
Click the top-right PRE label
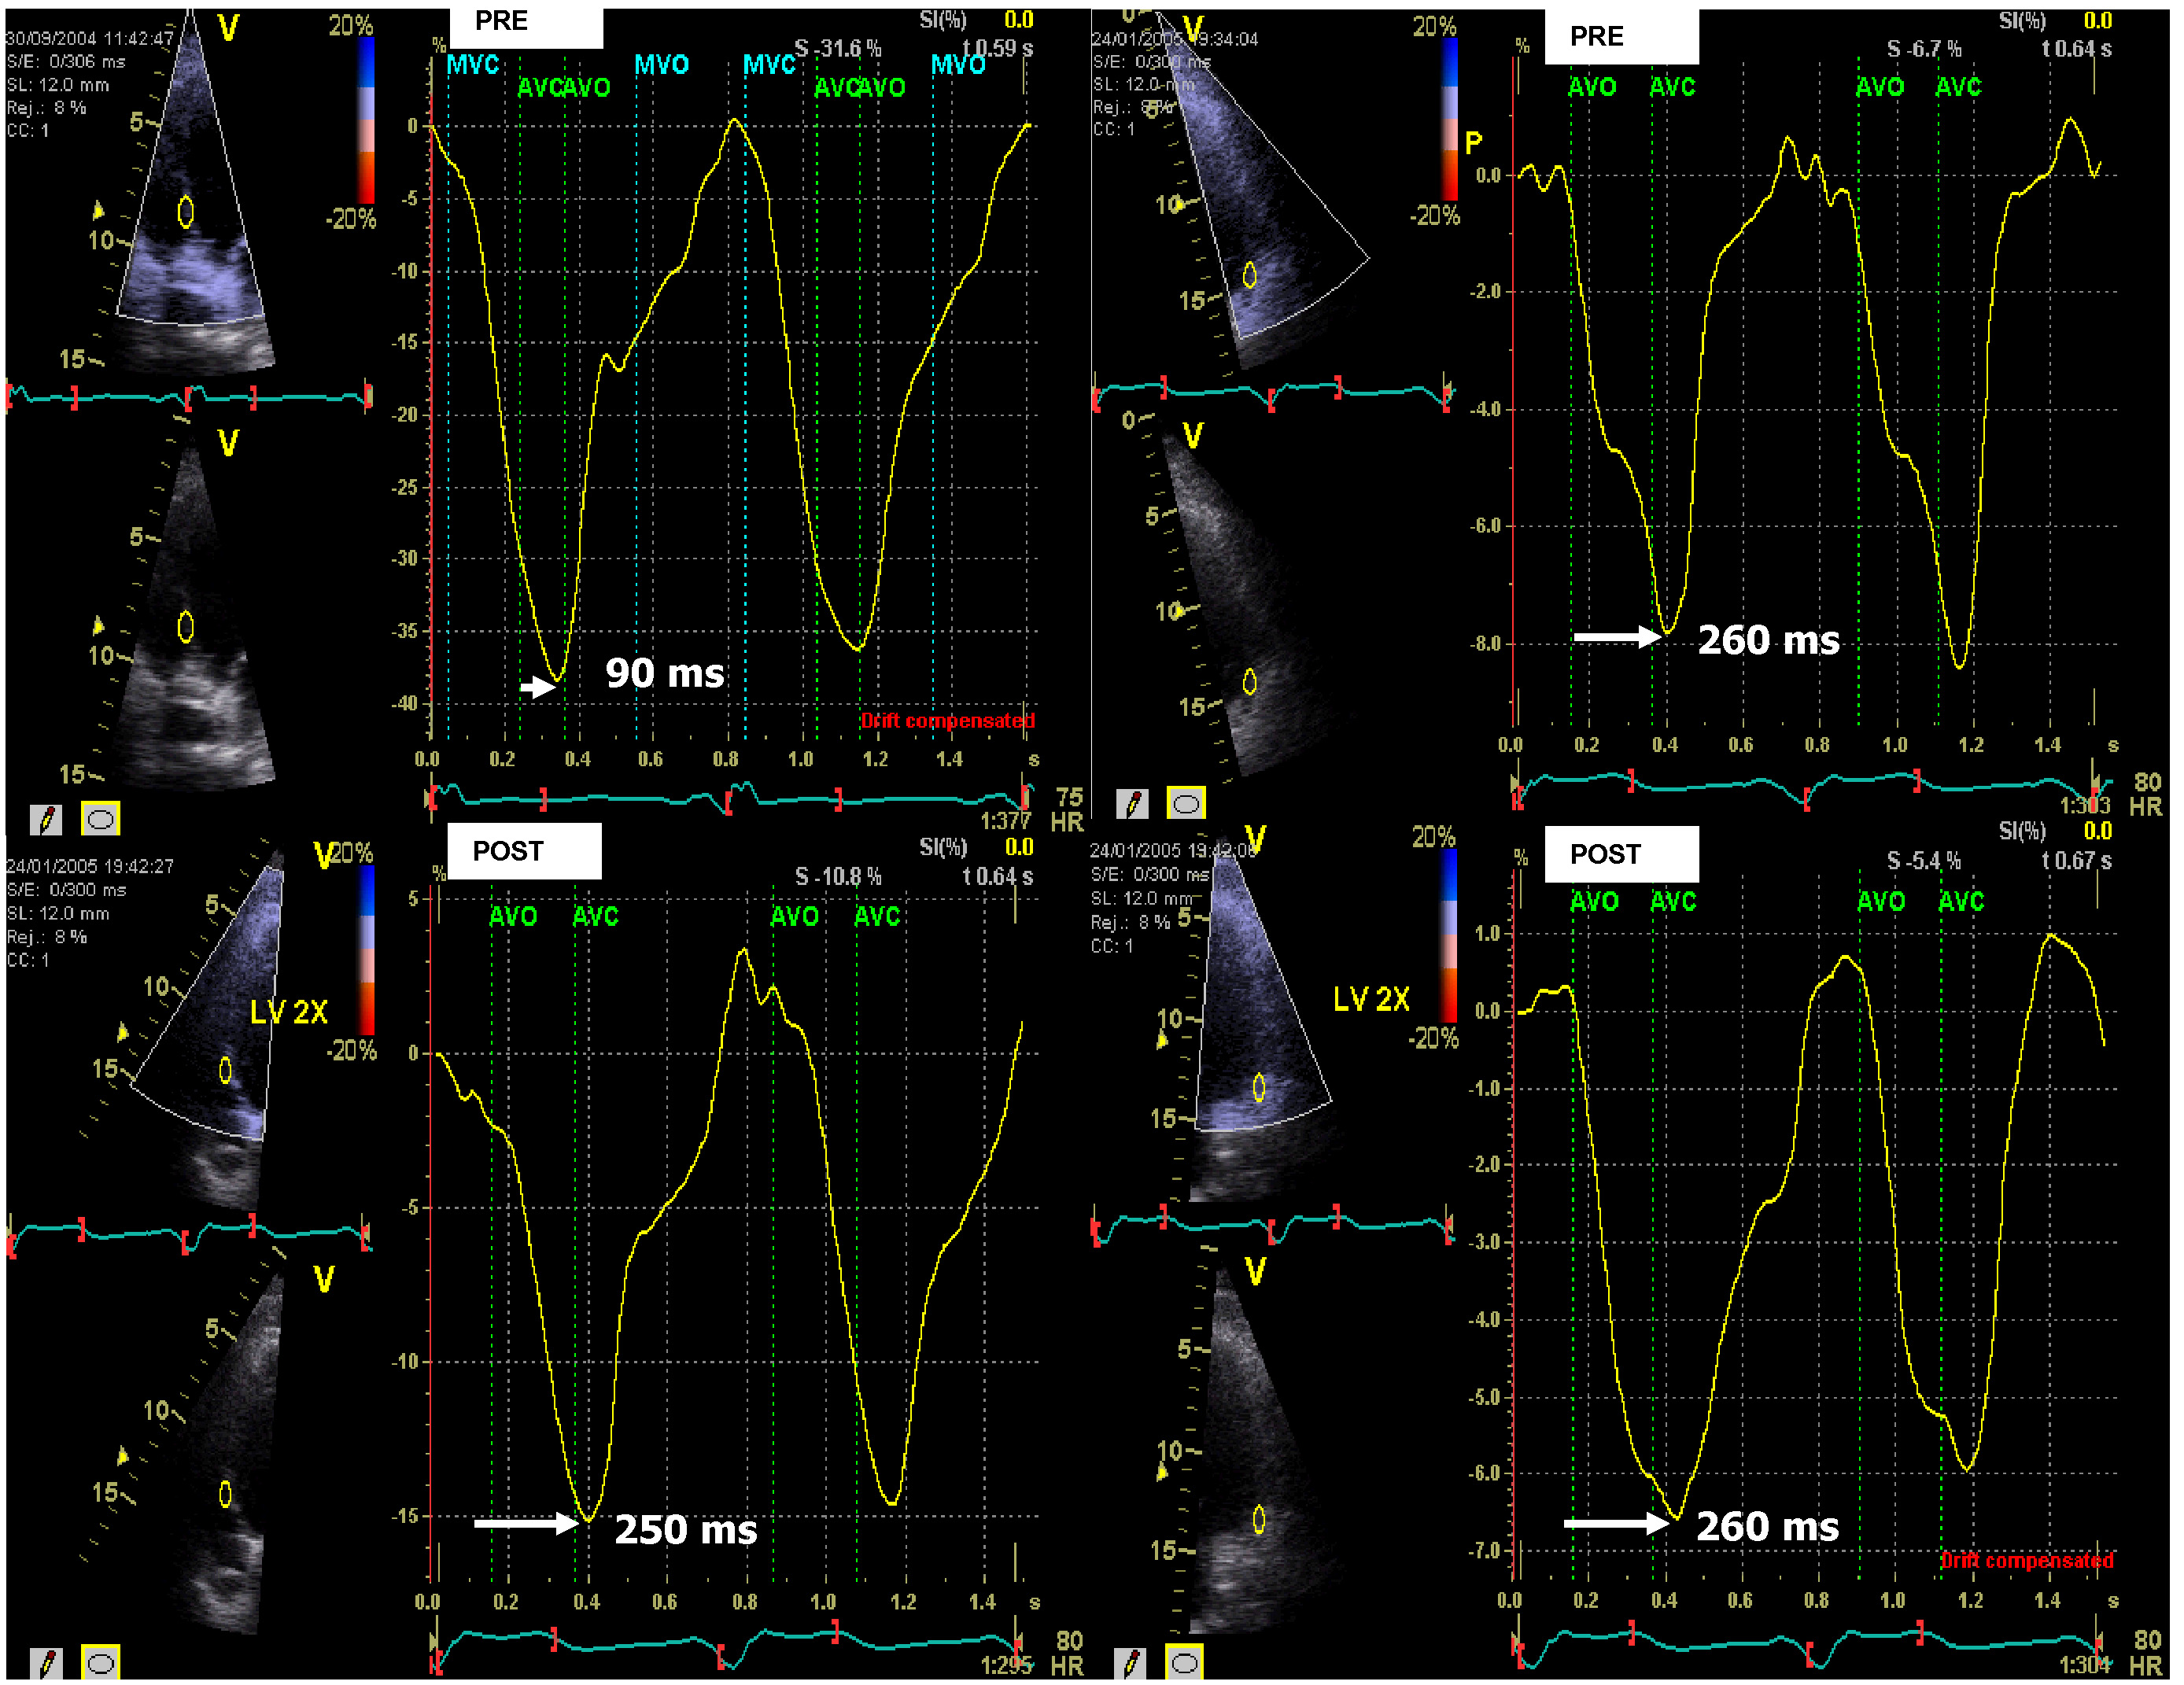click(1597, 37)
